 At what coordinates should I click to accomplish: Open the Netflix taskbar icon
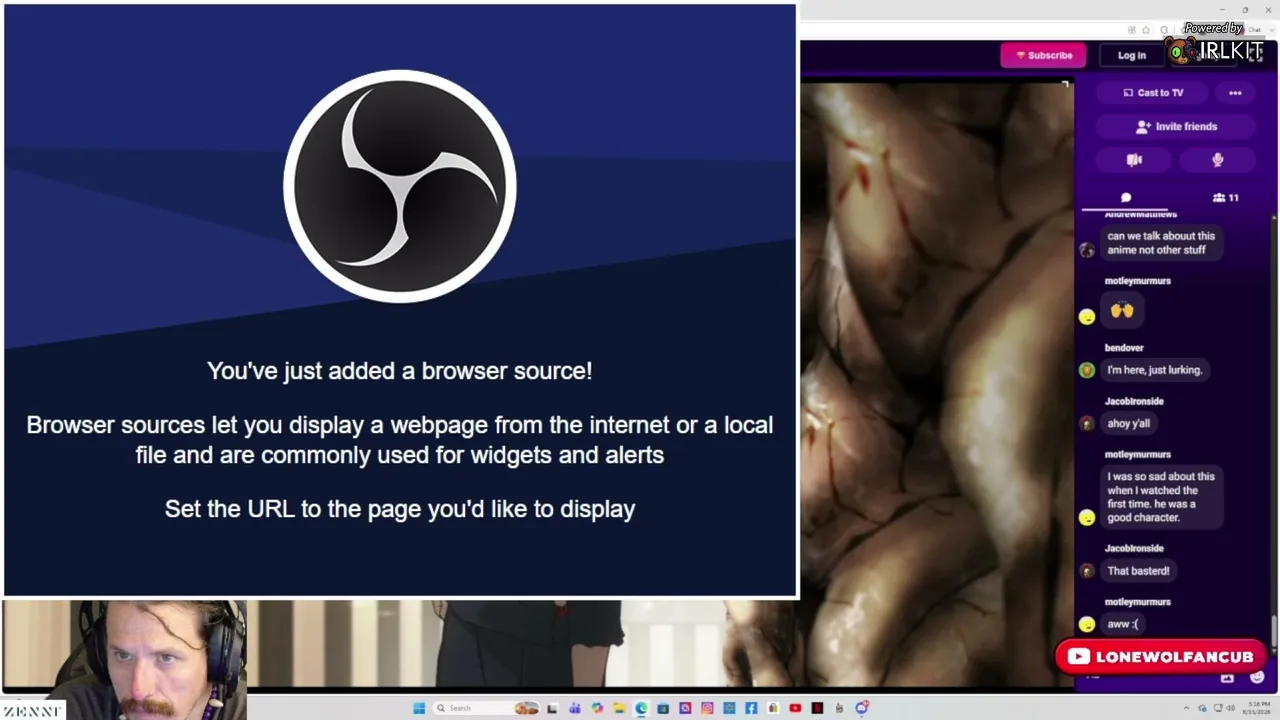(x=817, y=708)
